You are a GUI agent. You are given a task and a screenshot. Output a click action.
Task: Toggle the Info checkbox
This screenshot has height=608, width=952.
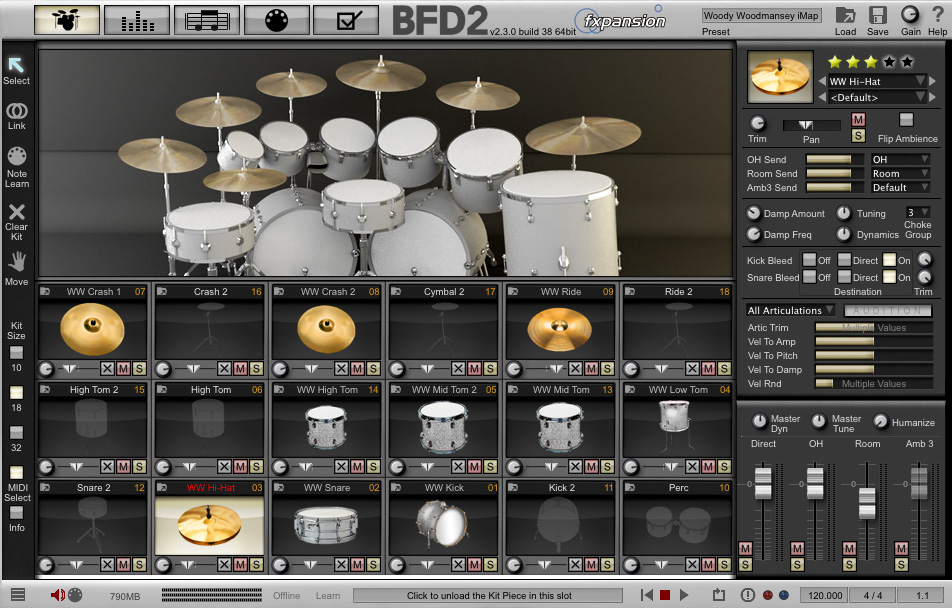coord(16,513)
